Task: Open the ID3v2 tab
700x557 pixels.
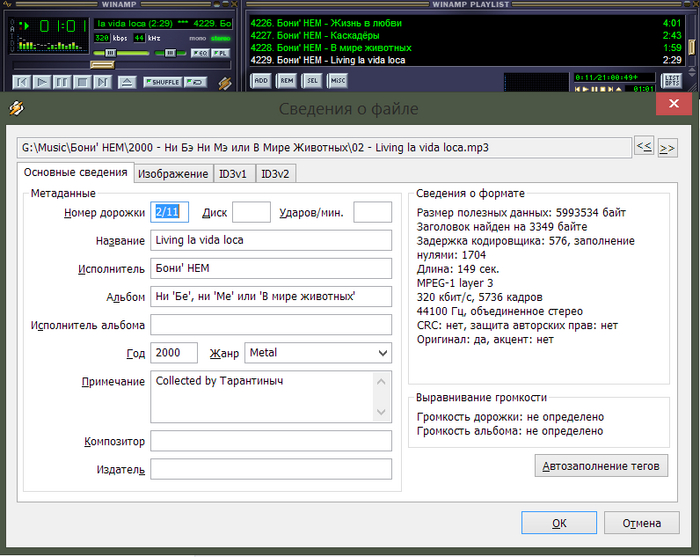Action: [x=275, y=174]
